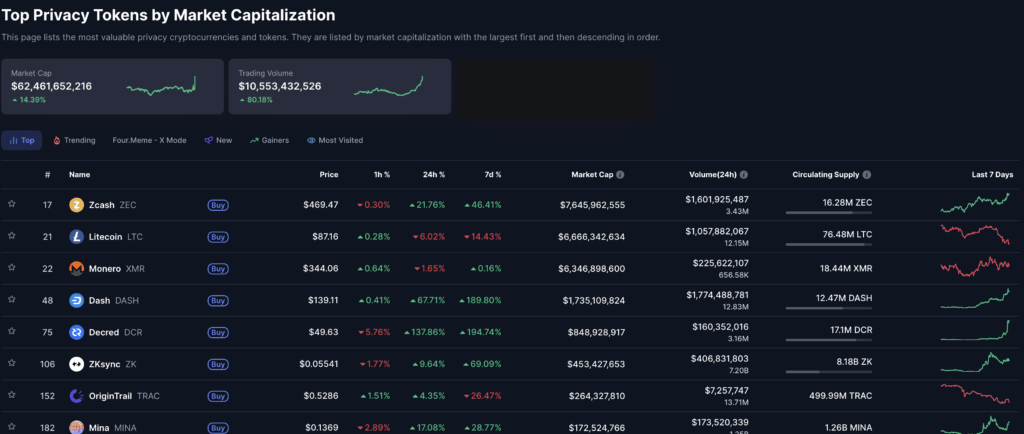The width and height of the screenshot is (1024, 434).
Task: Toggle the Mina watchlist star
Action: tap(12, 427)
